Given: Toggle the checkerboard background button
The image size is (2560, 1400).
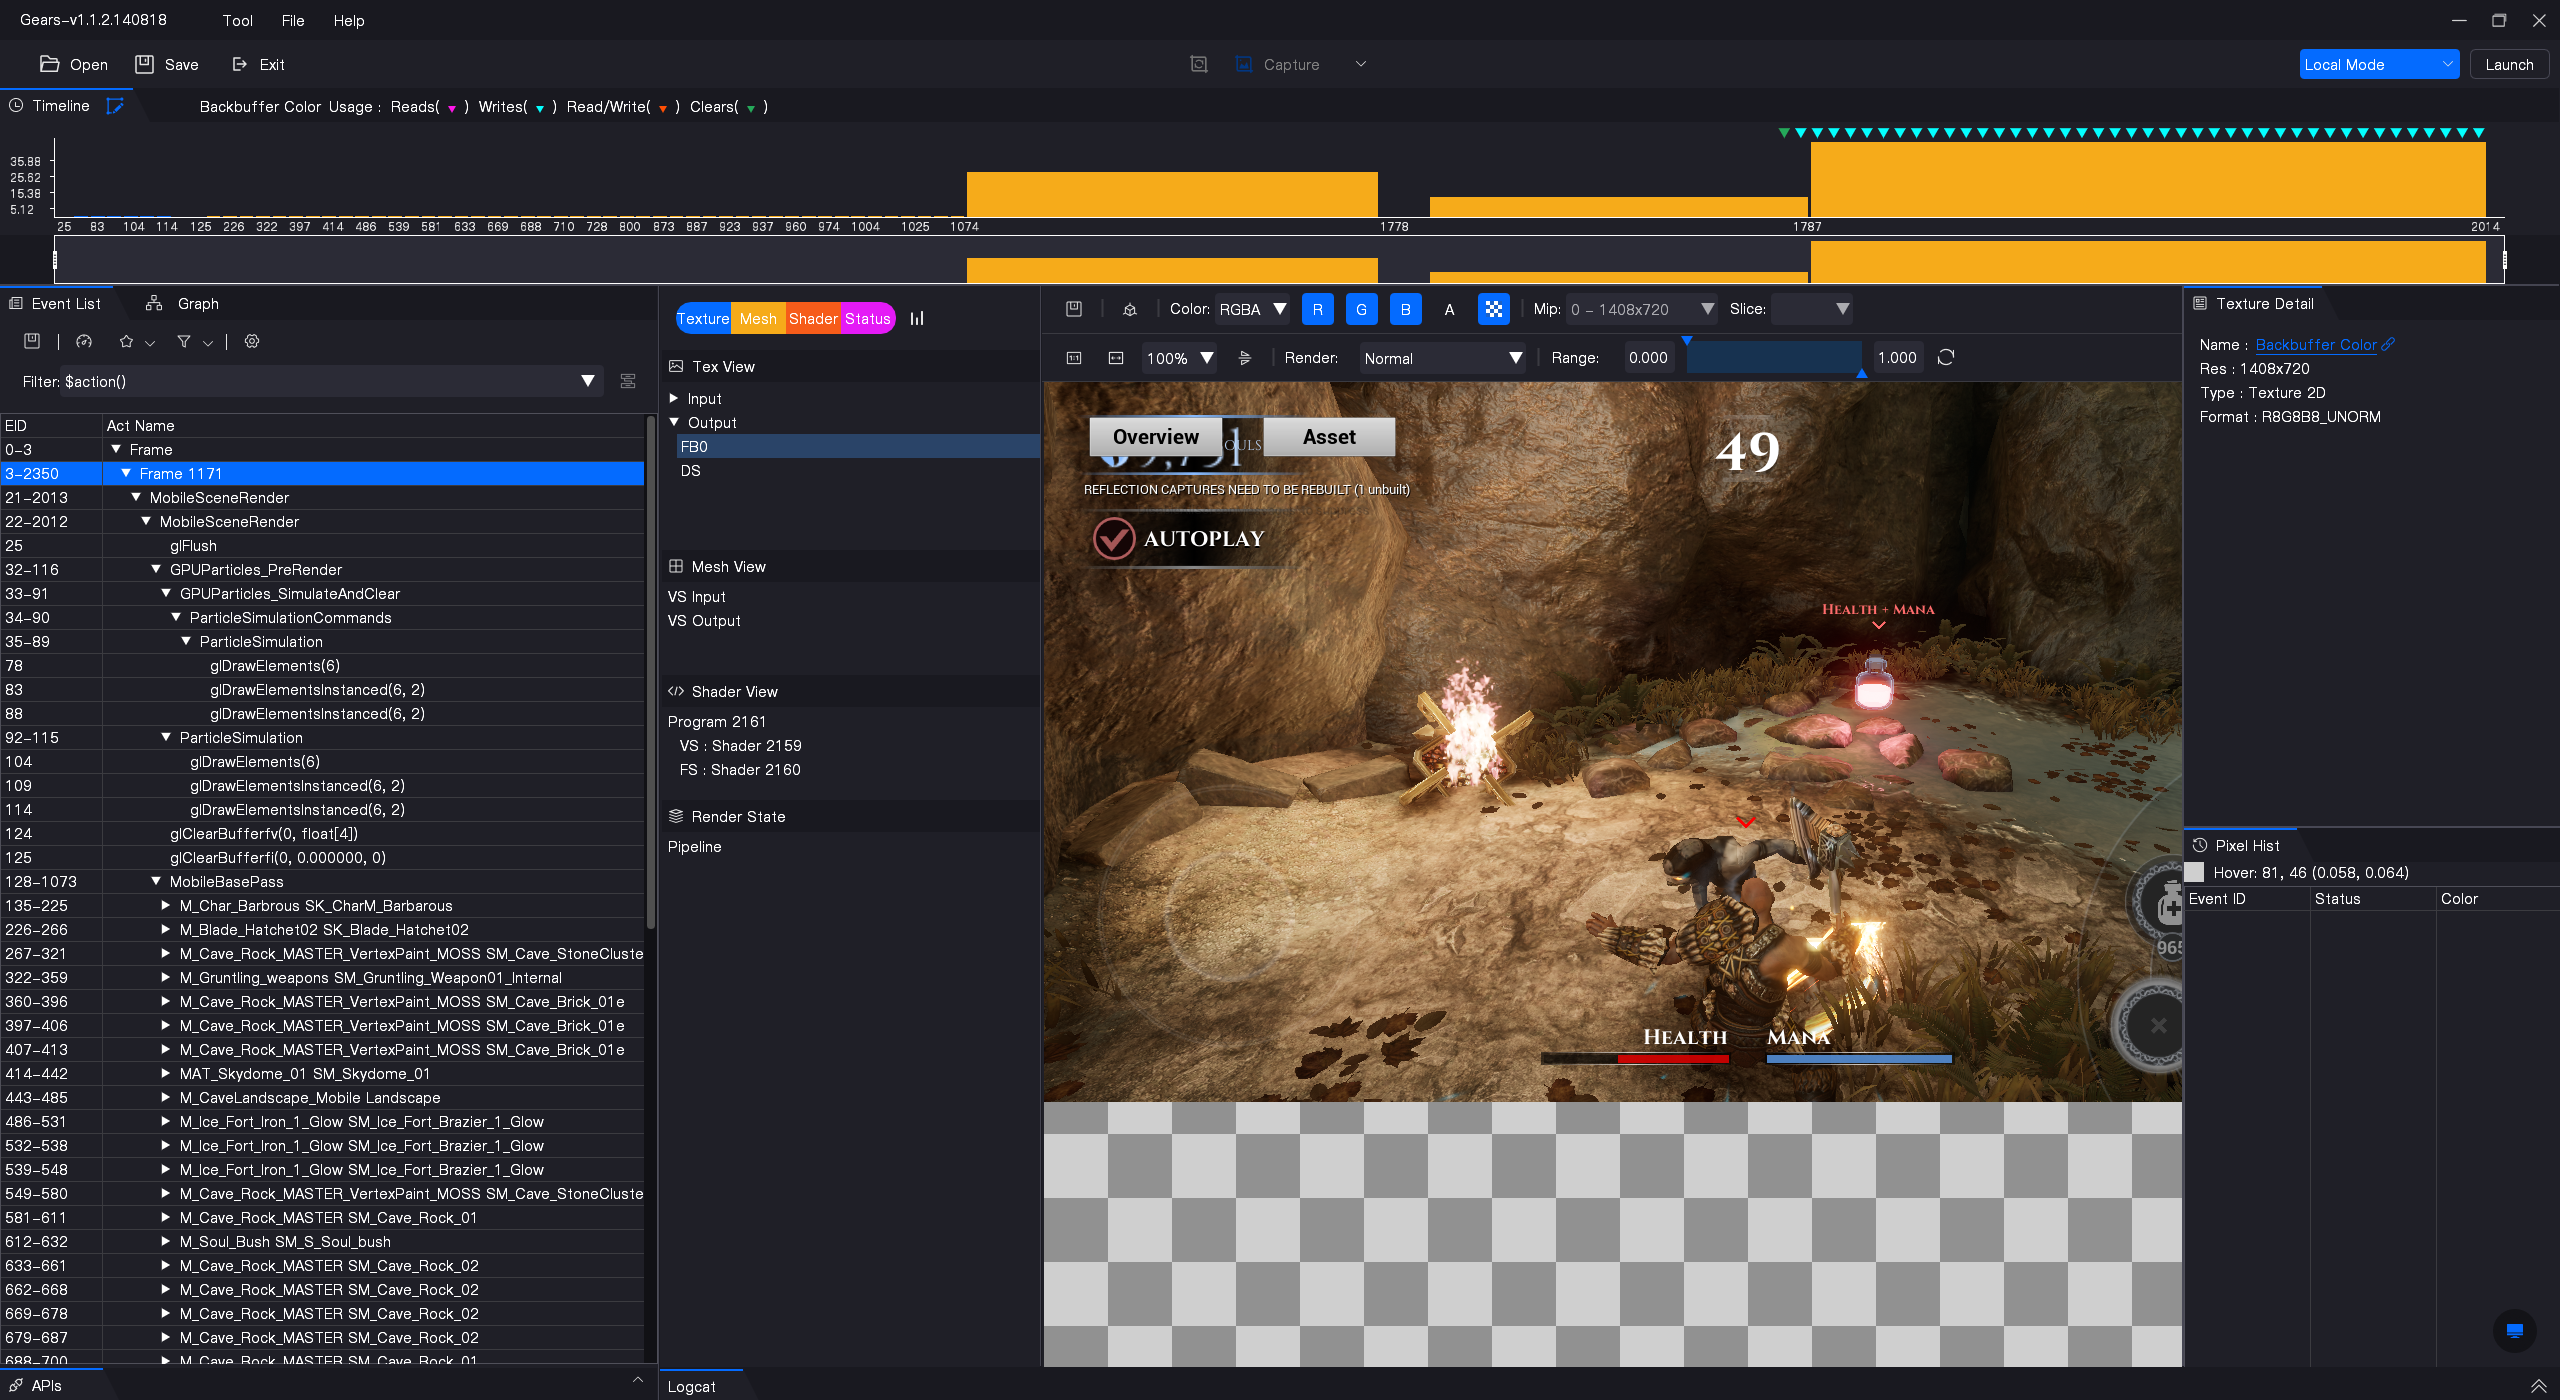Looking at the screenshot, I should (1494, 309).
